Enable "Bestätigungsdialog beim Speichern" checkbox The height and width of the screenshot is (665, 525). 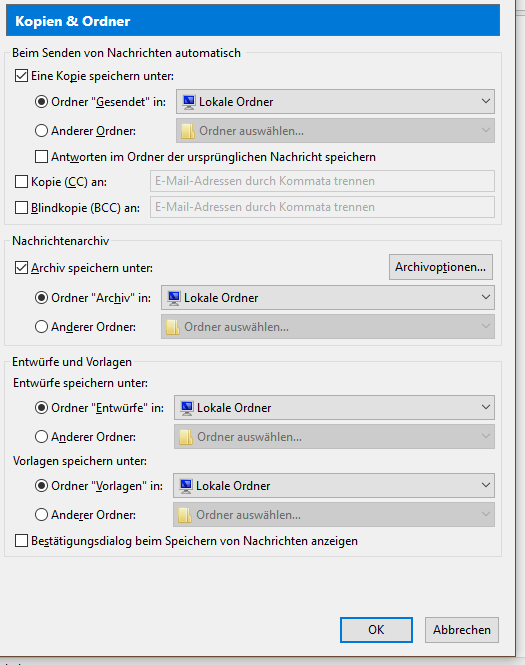21,541
